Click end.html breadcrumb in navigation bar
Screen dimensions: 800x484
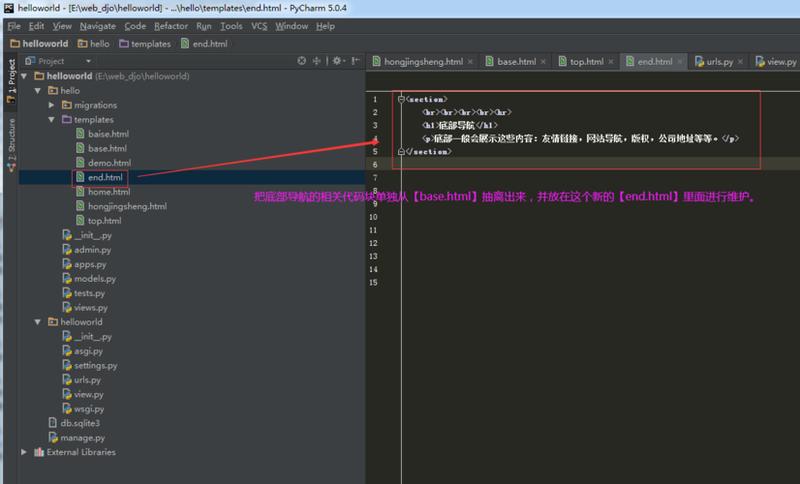click(204, 44)
